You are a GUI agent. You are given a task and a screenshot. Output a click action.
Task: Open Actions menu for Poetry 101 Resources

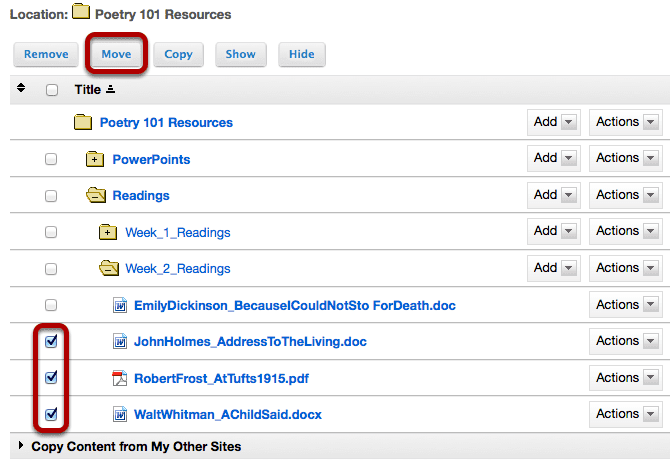click(626, 122)
